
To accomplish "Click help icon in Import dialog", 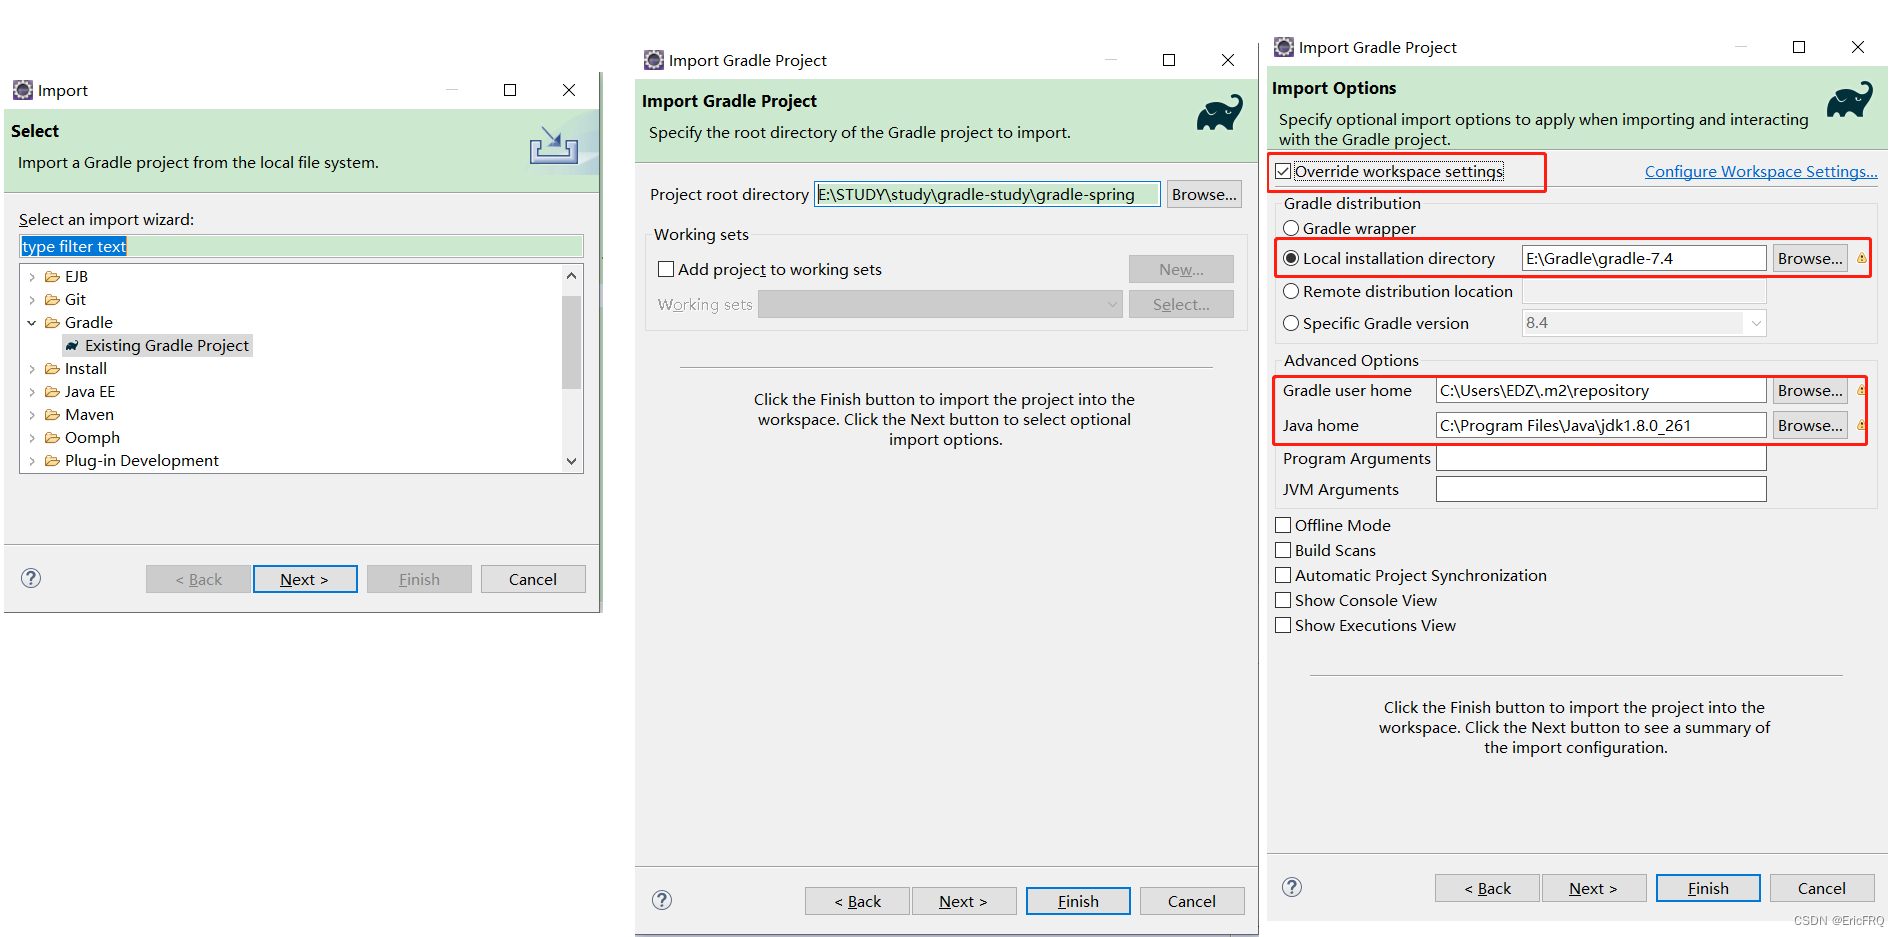I will [x=31, y=578].
